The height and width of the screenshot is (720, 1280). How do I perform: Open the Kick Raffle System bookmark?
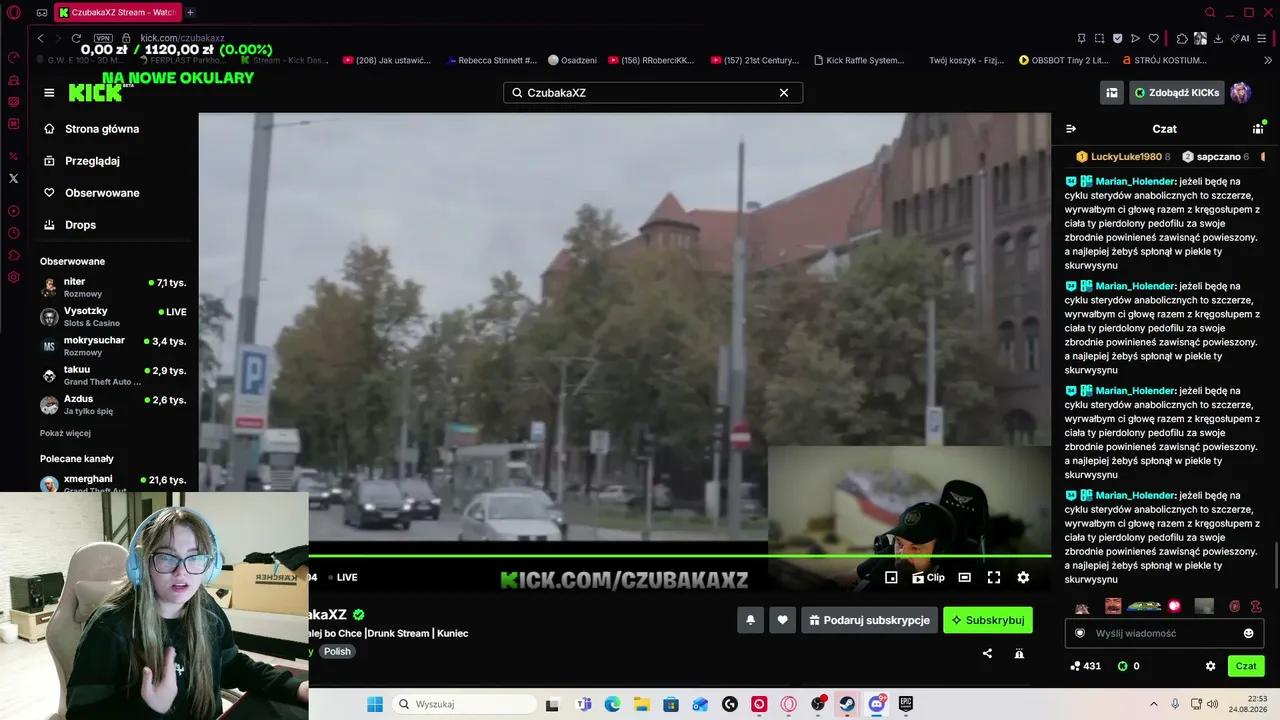pyautogui.click(x=859, y=60)
